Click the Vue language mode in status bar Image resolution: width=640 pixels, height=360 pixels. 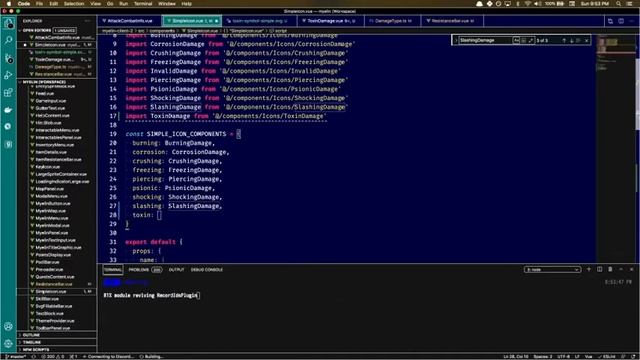pos(589,357)
